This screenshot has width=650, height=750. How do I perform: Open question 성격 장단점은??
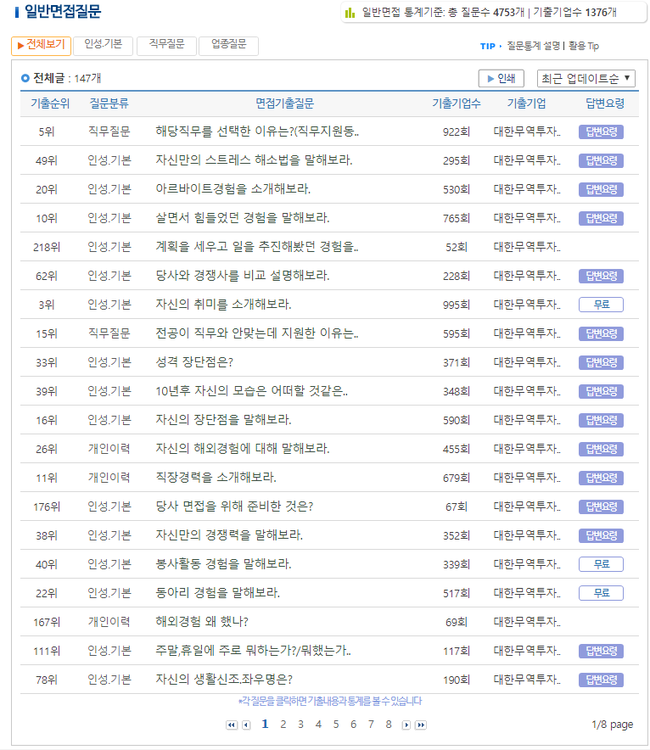(194, 362)
